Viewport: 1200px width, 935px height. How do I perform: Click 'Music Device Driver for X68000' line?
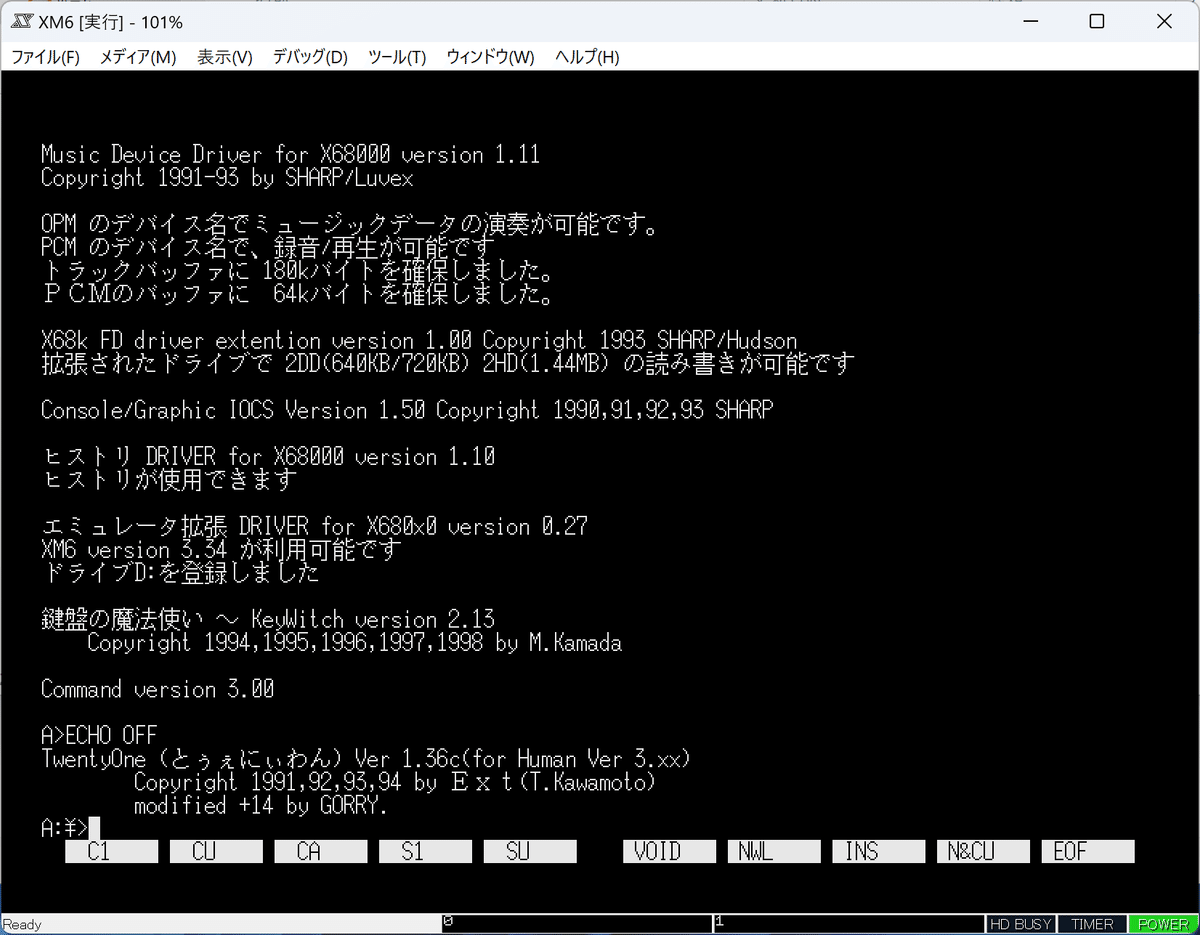(290, 154)
